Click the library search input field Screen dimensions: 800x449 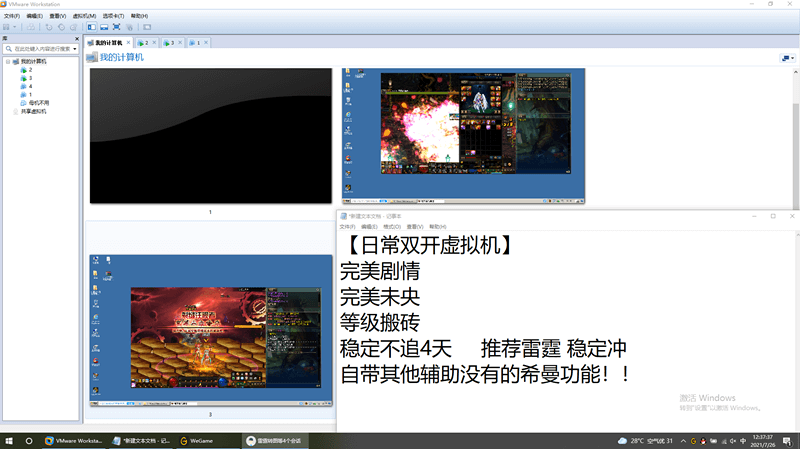(x=39, y=49)
